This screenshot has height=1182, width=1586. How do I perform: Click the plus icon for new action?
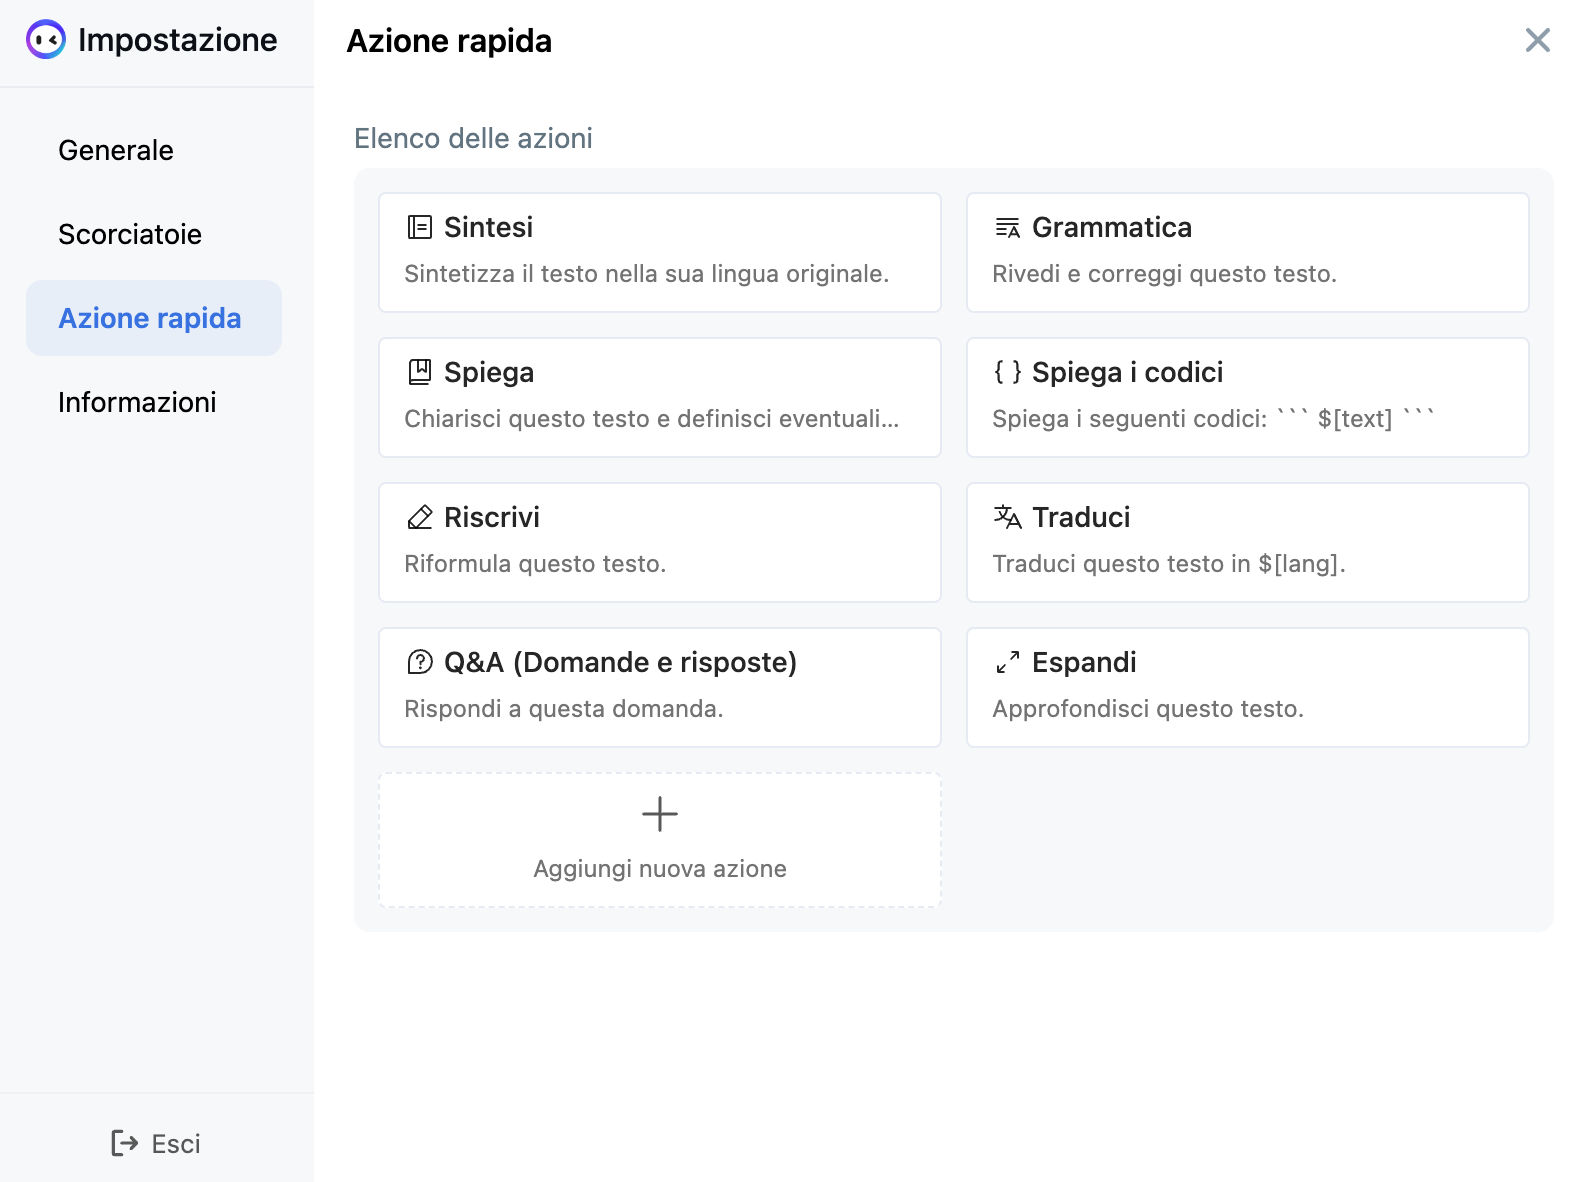click(660, 814)
